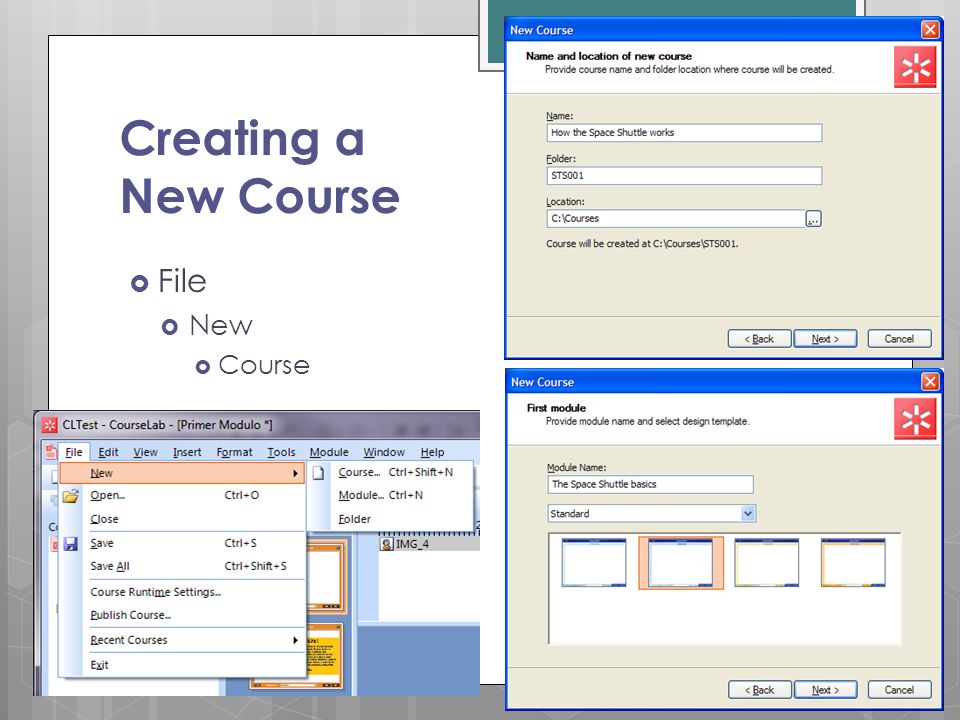Choose Save All menu entry
This screenshot has width=960, height=720.
[x=182, y=566]
